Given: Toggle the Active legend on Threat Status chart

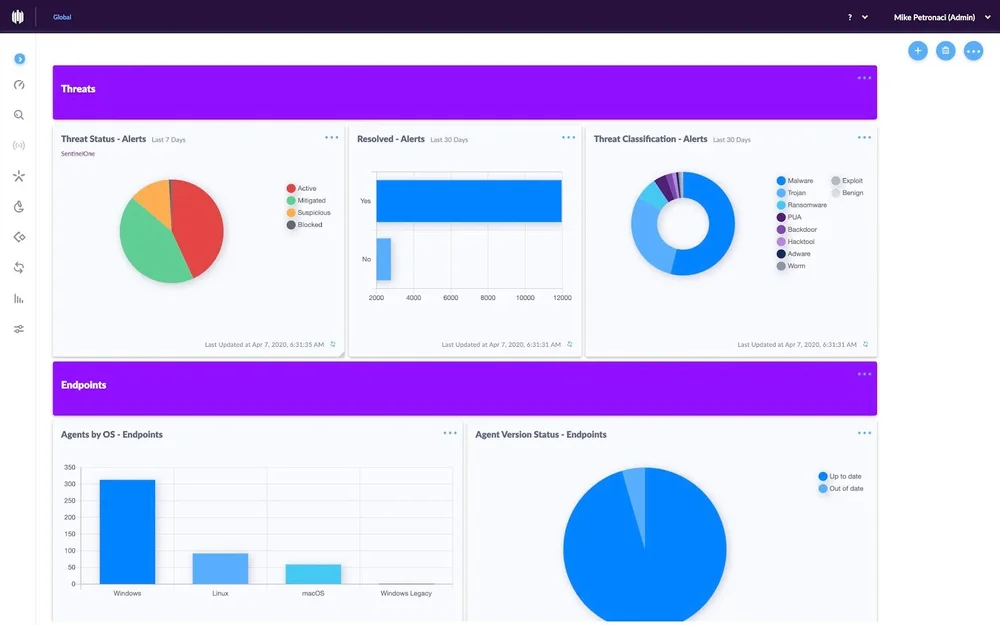Looking at the screenshot, I should 302,188.
